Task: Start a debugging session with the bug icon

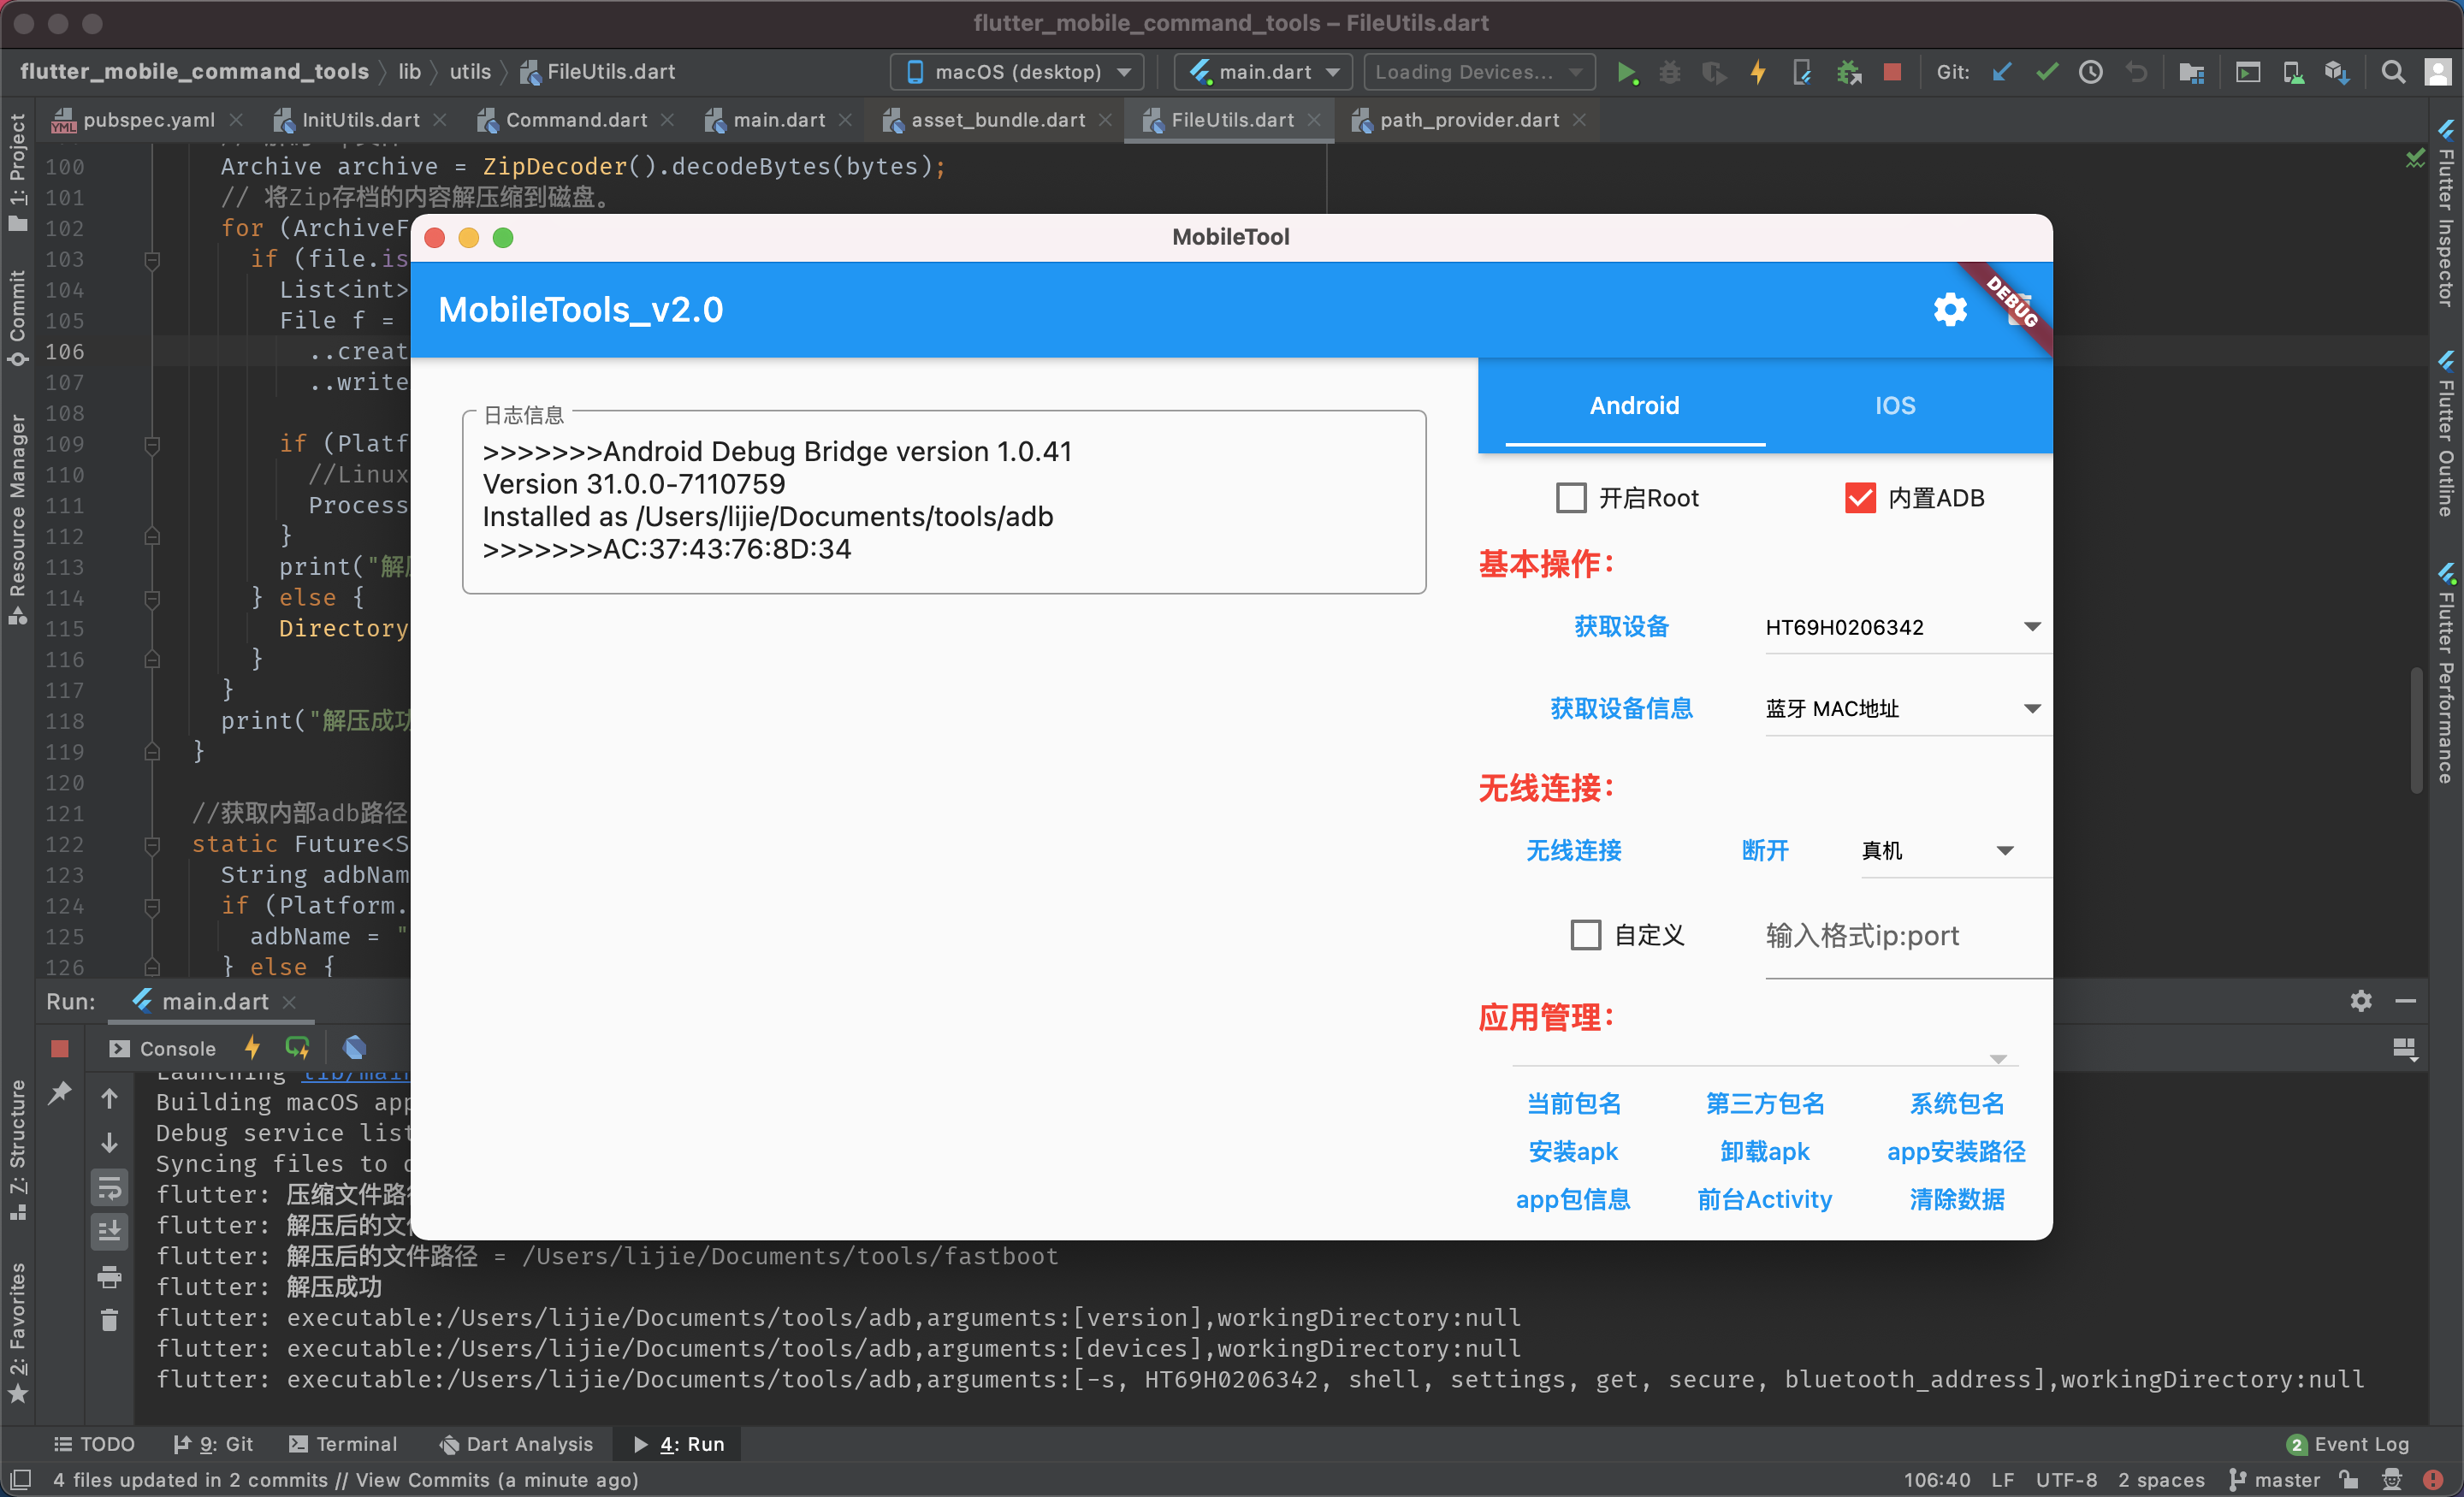Action: point(1669,72)
